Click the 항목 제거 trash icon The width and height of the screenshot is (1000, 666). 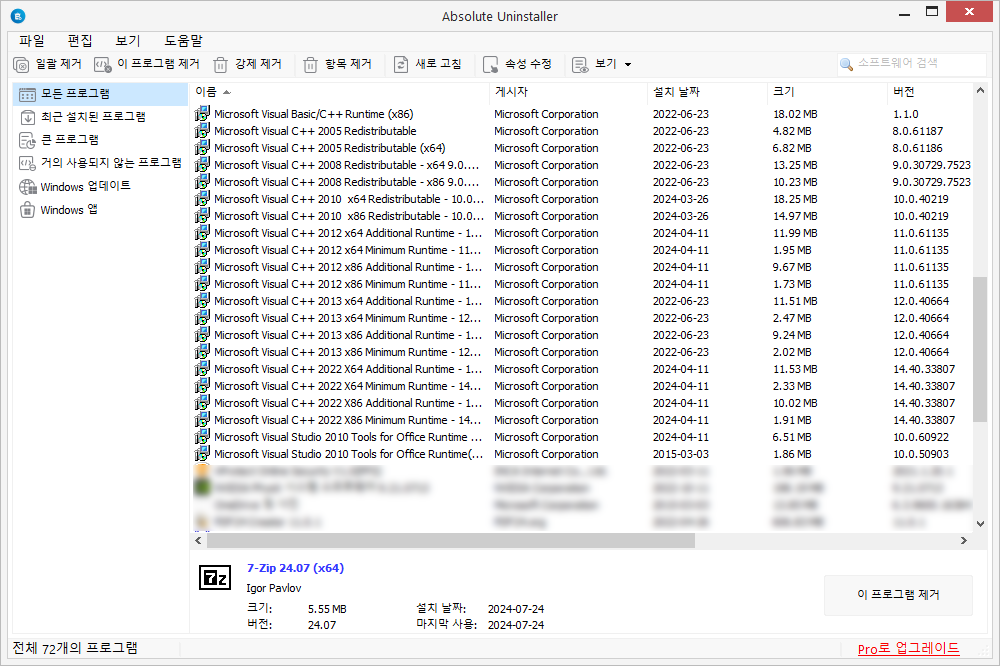310,64
